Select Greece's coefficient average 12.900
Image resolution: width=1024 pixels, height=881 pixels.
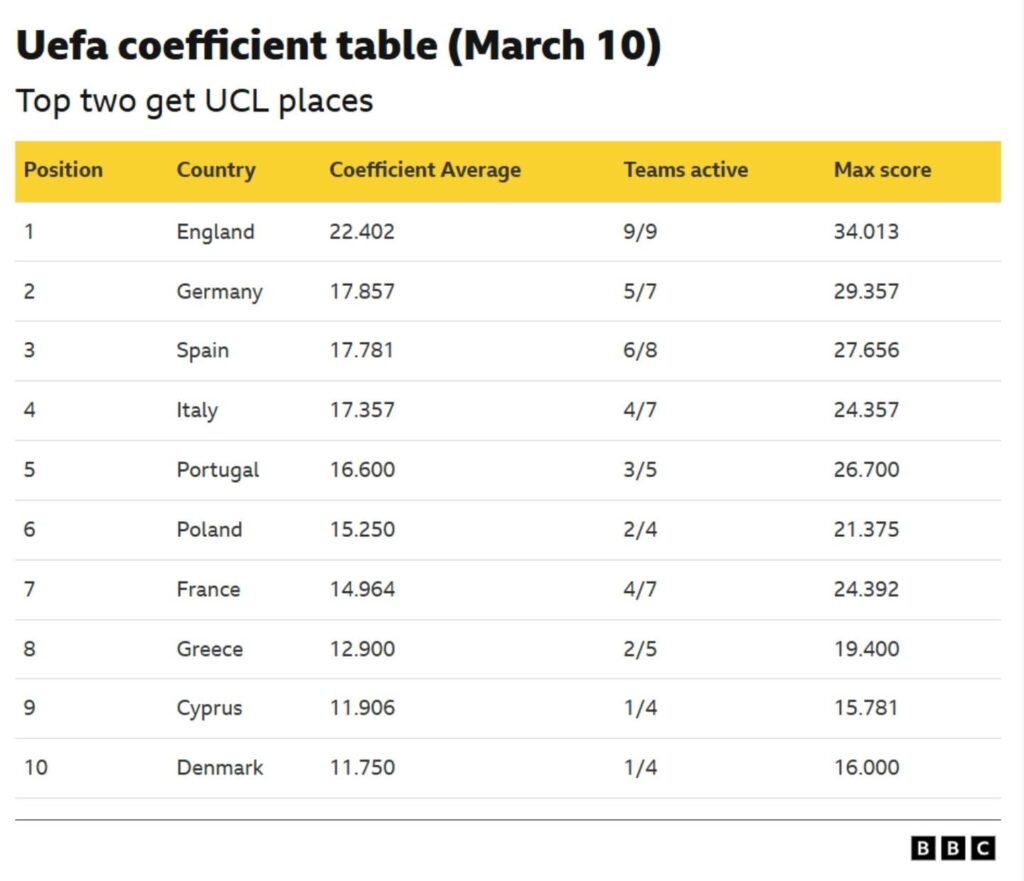362,649
